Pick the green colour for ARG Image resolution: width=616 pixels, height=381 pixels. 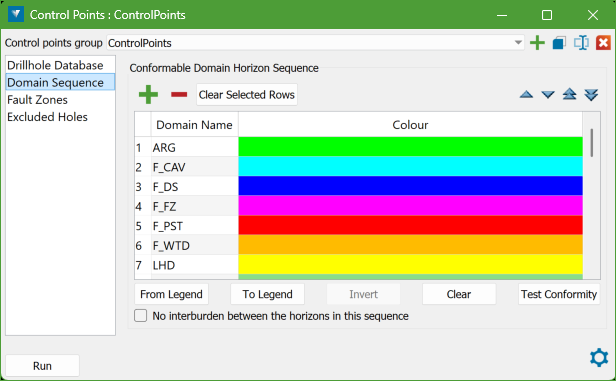[x=410, y=147]
